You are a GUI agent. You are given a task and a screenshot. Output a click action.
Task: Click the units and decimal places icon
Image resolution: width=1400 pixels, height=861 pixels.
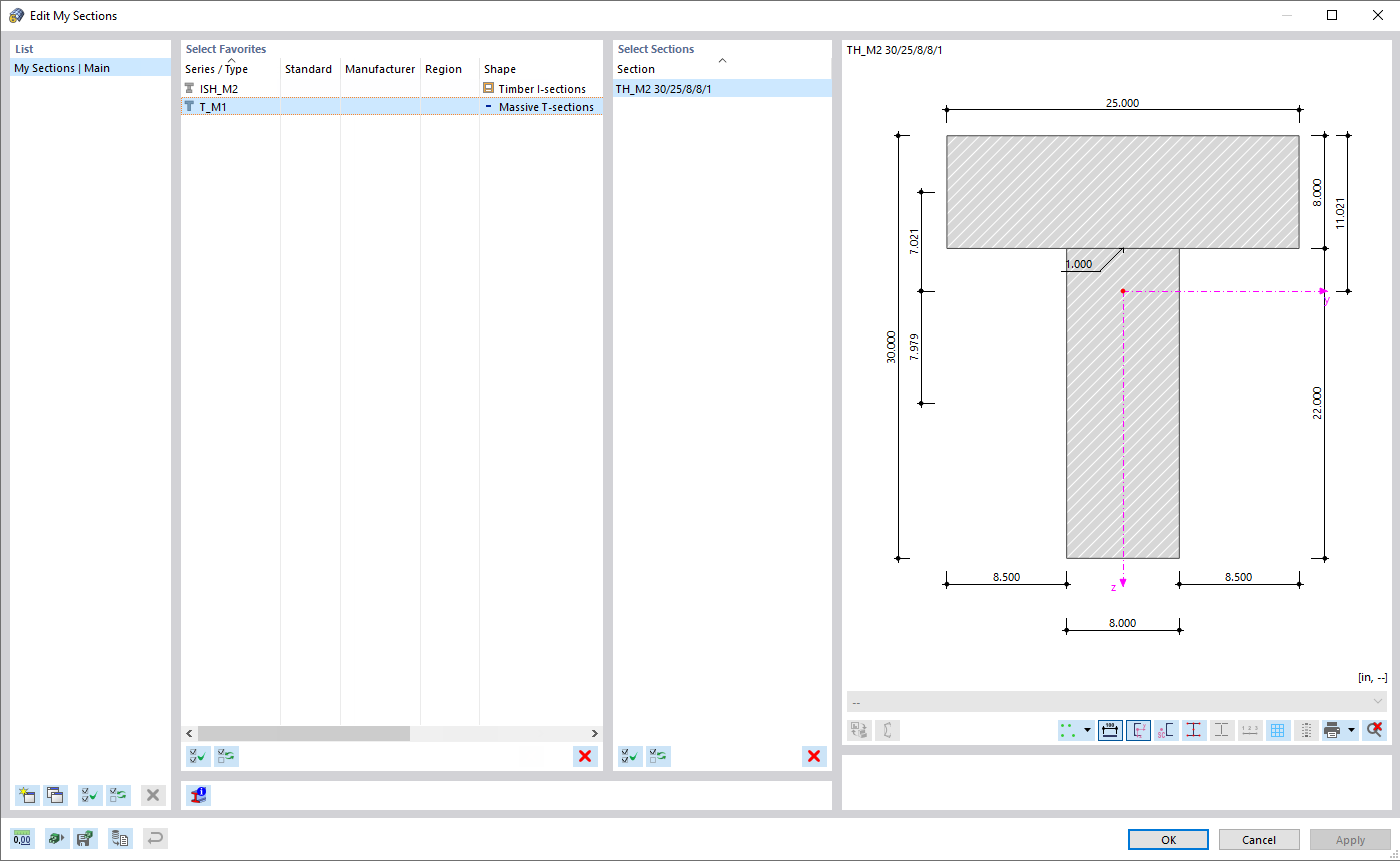tap(21, 838)
